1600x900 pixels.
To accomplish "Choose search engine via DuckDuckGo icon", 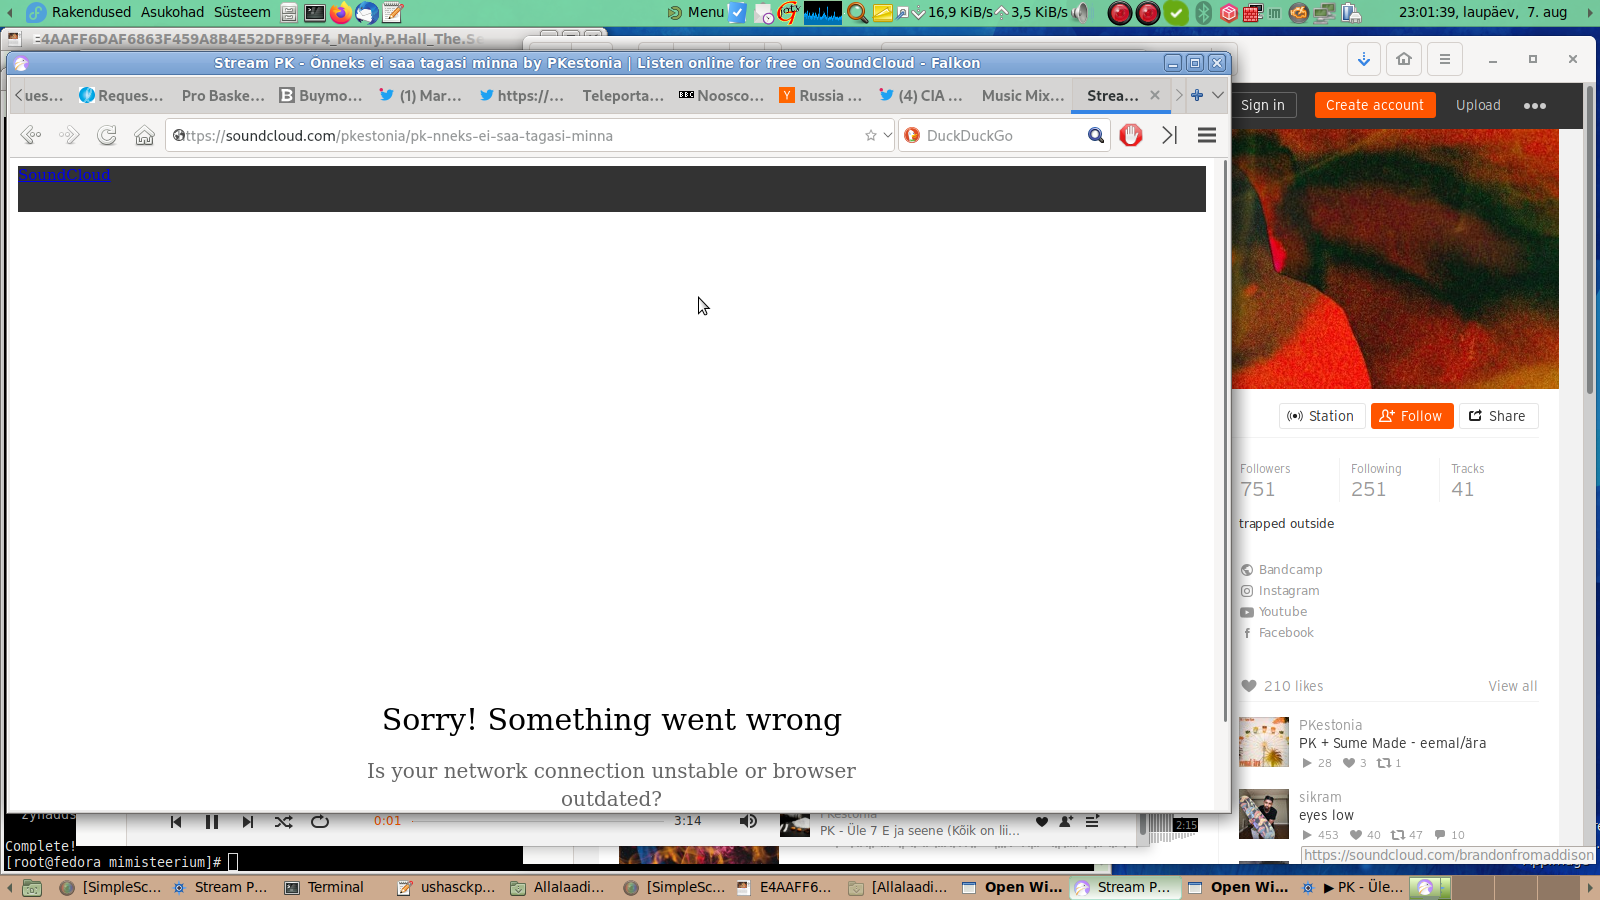I will click(912, 135).
